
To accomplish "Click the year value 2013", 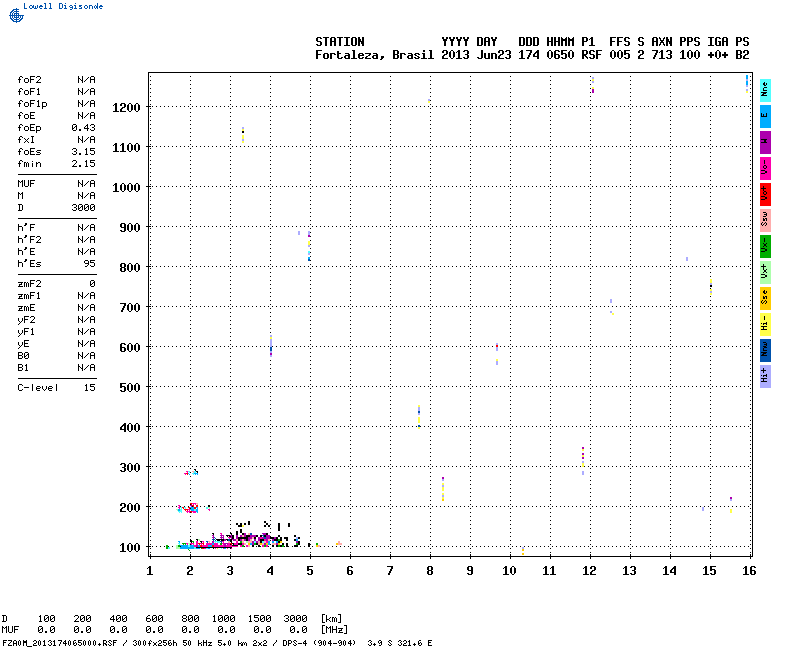I will pyautogui.click(x=455, y=55).
